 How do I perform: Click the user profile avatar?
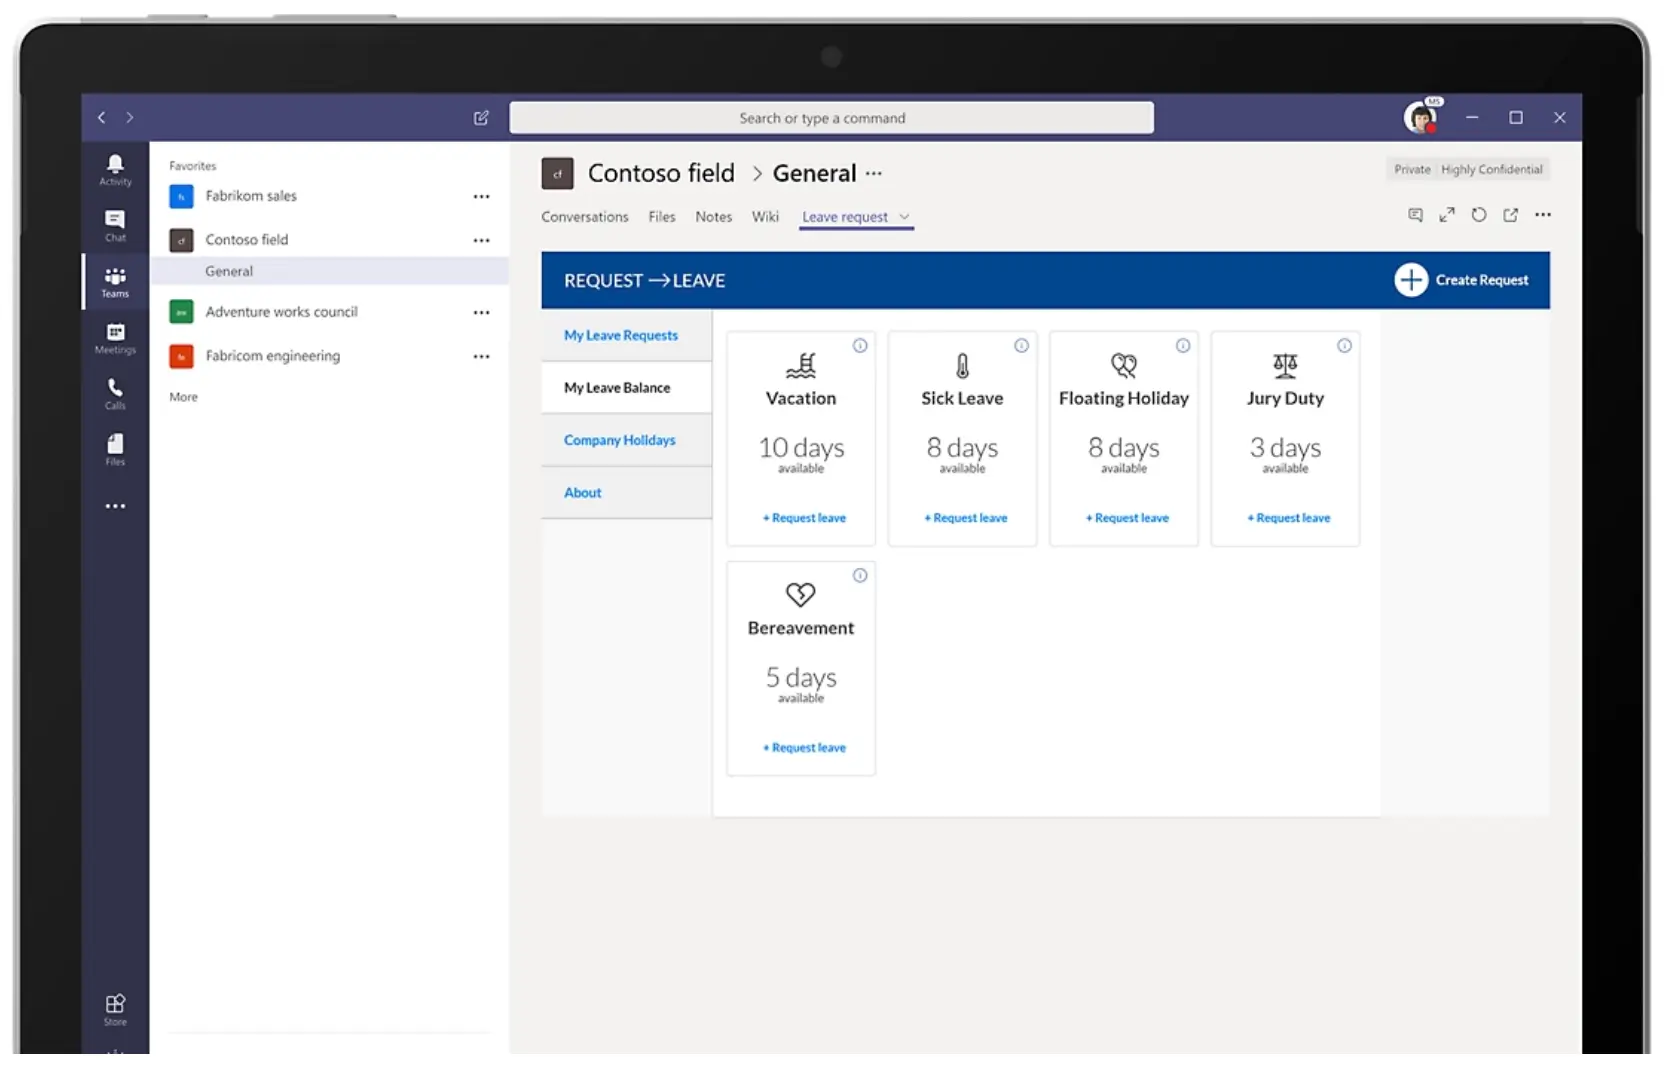point(1421,117)
